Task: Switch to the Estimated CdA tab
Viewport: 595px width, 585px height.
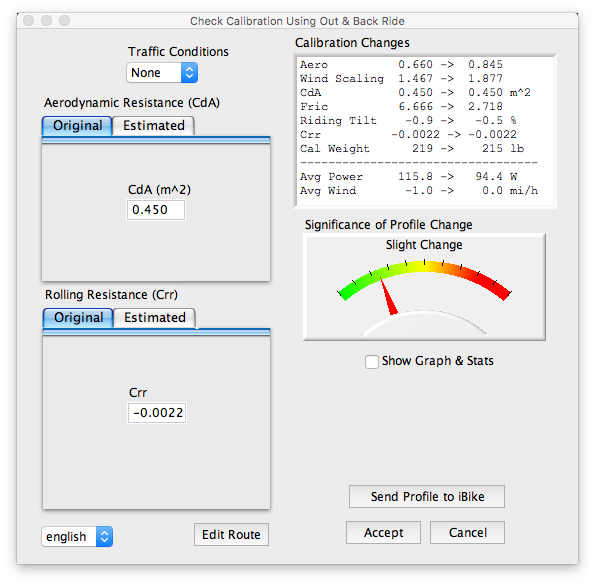Action: [154, 126]
